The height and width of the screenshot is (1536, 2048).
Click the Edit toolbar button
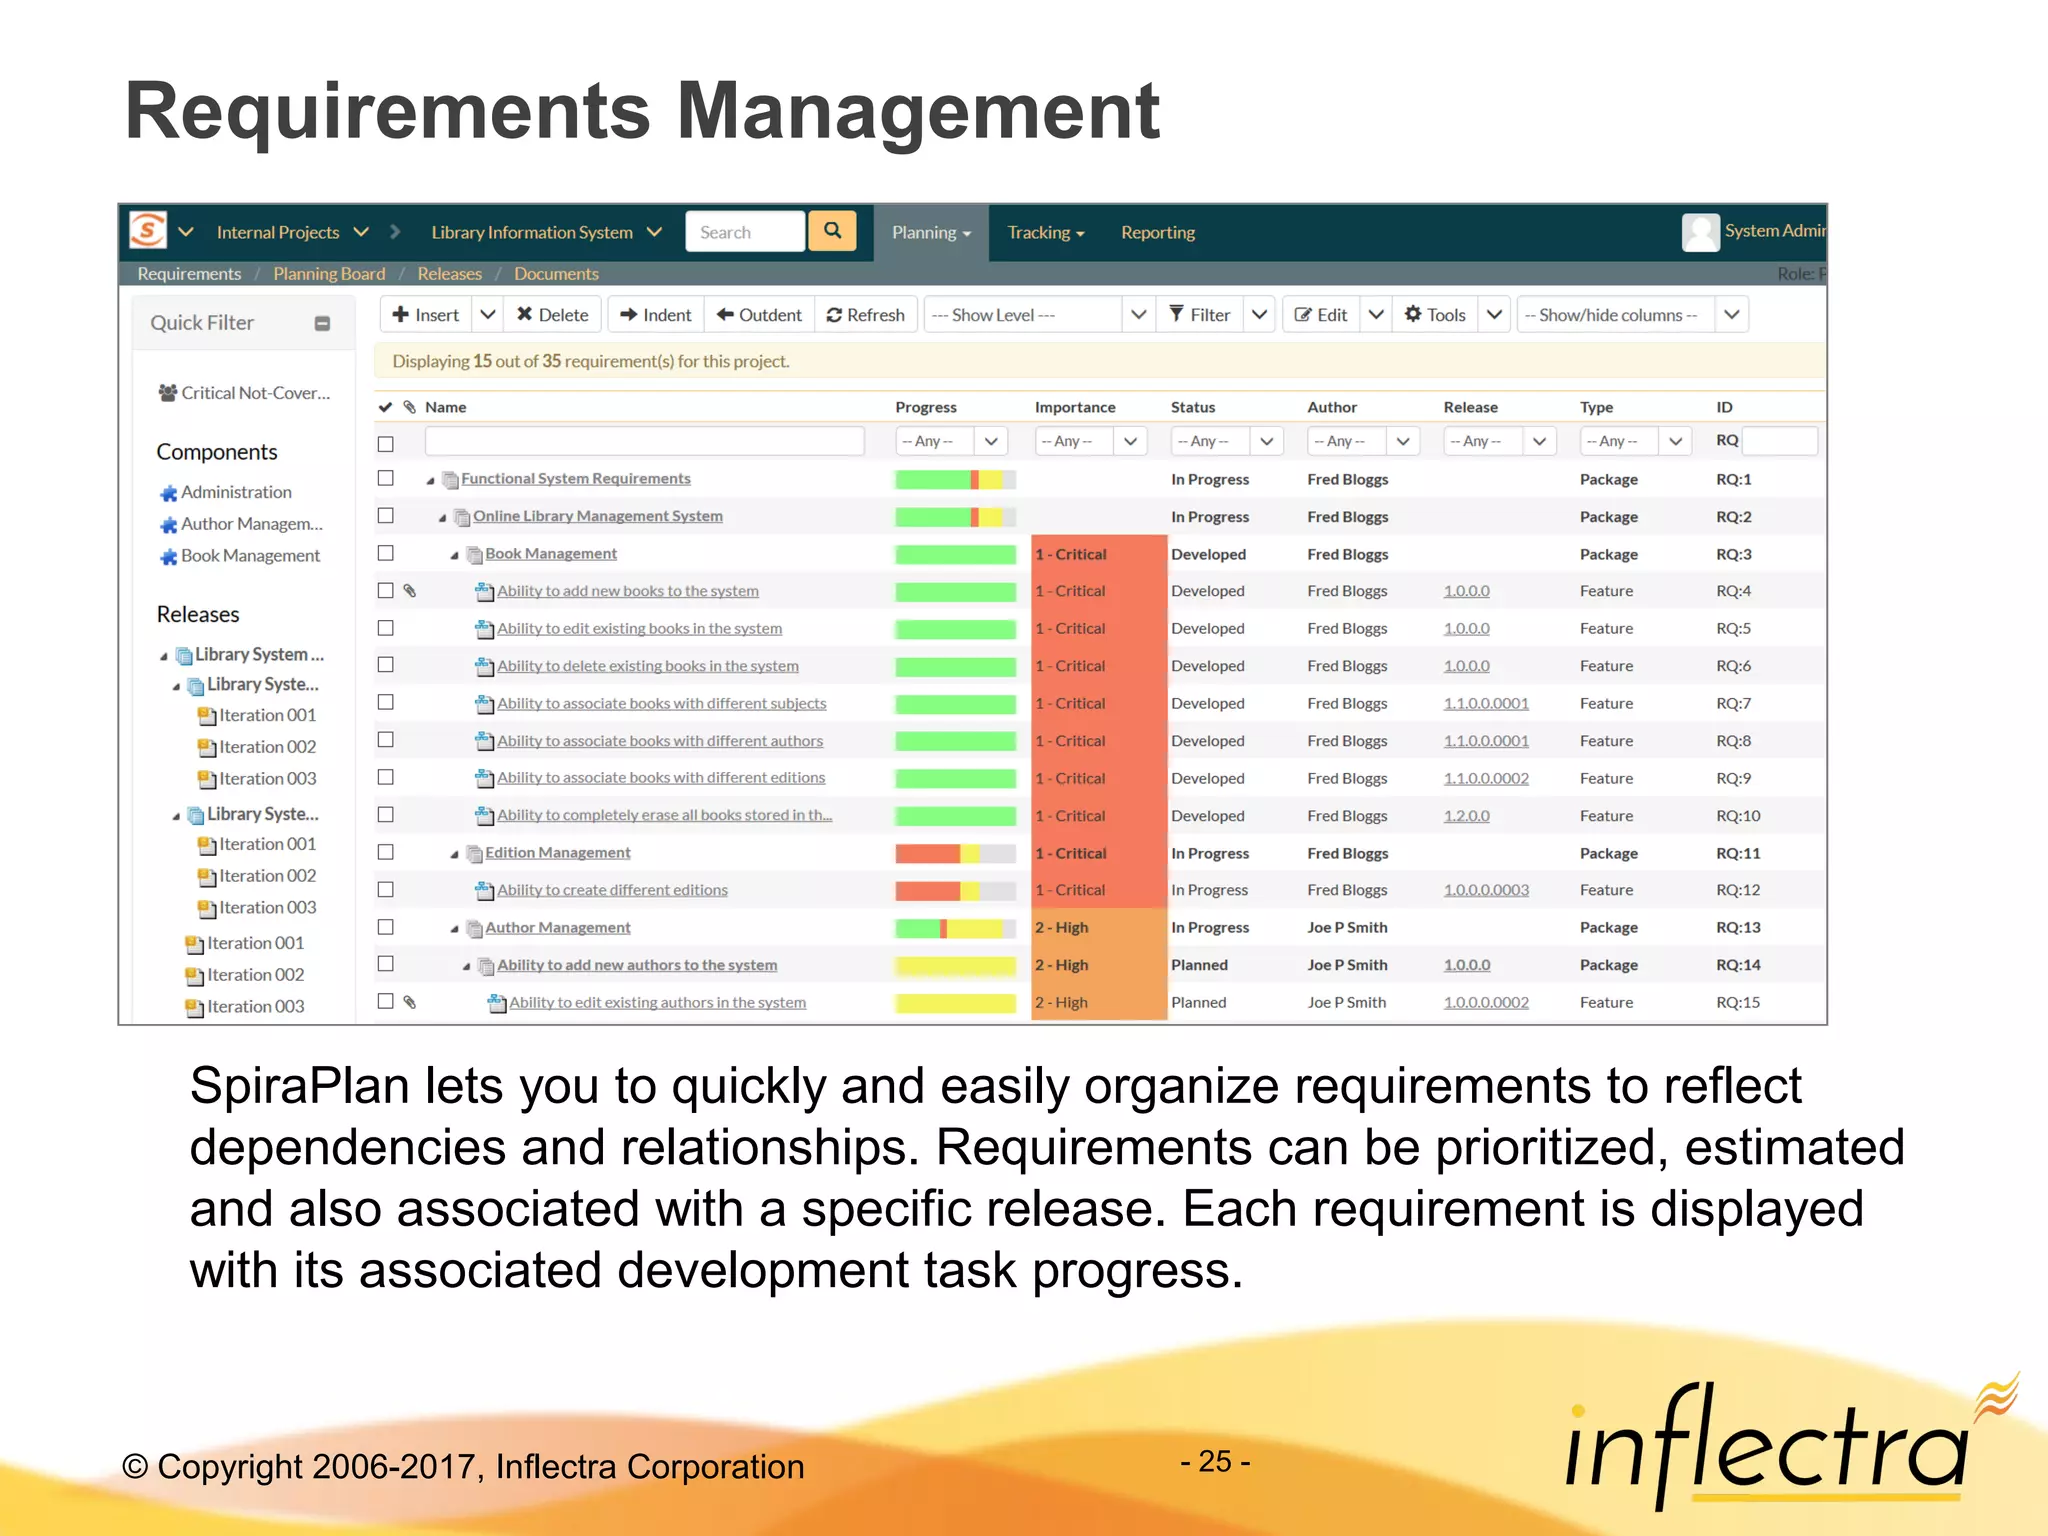pos(1321,315)
